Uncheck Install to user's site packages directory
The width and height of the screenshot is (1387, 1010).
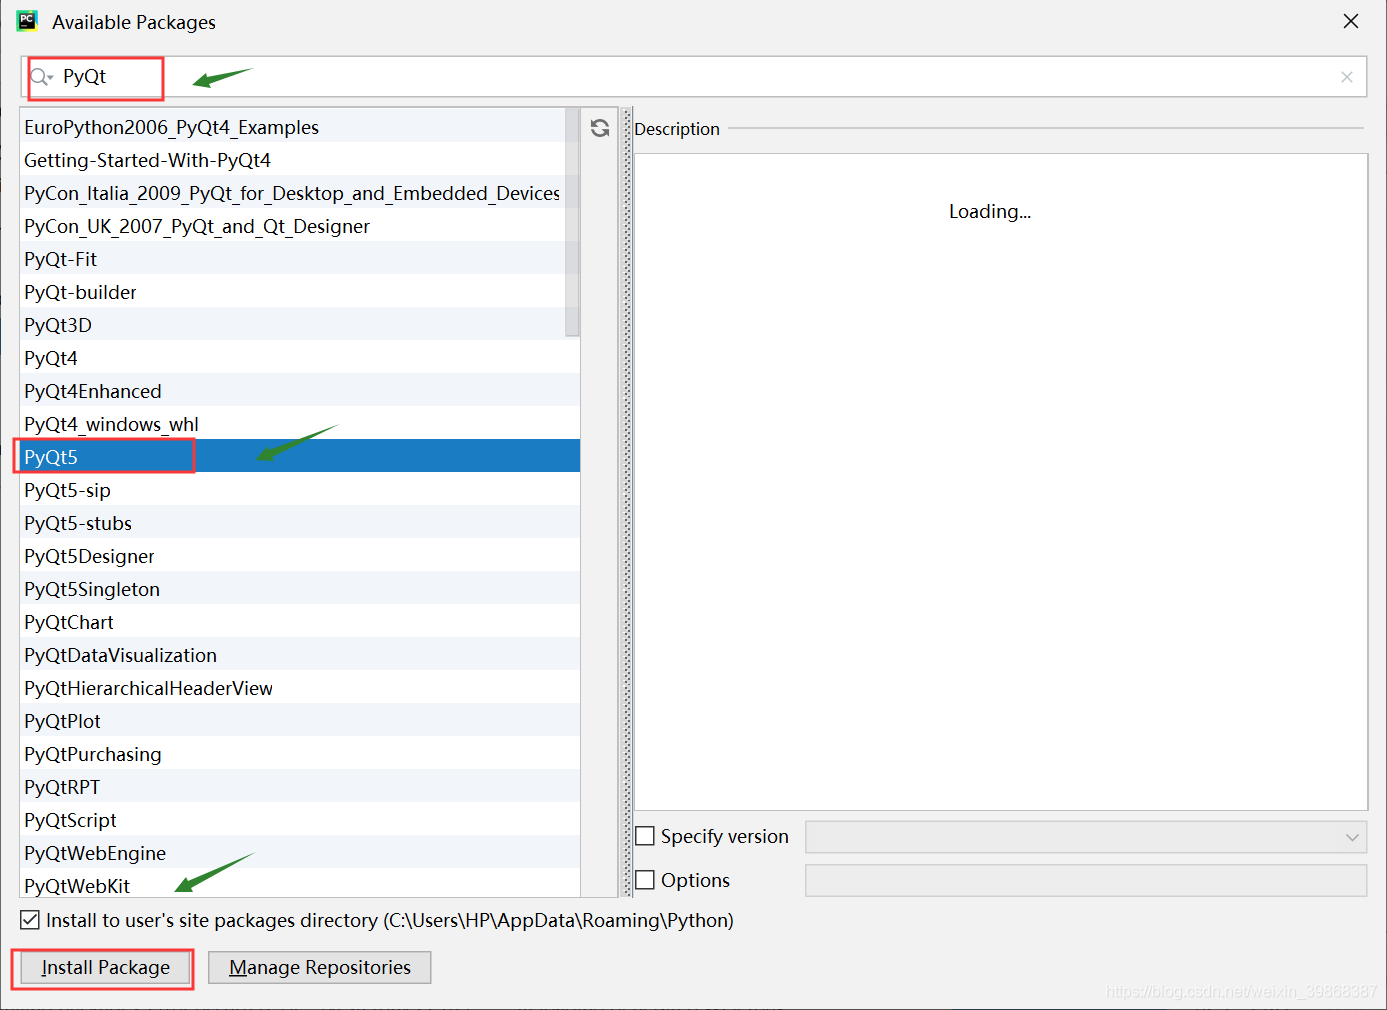pyautogui.click(x=30, y=920)
